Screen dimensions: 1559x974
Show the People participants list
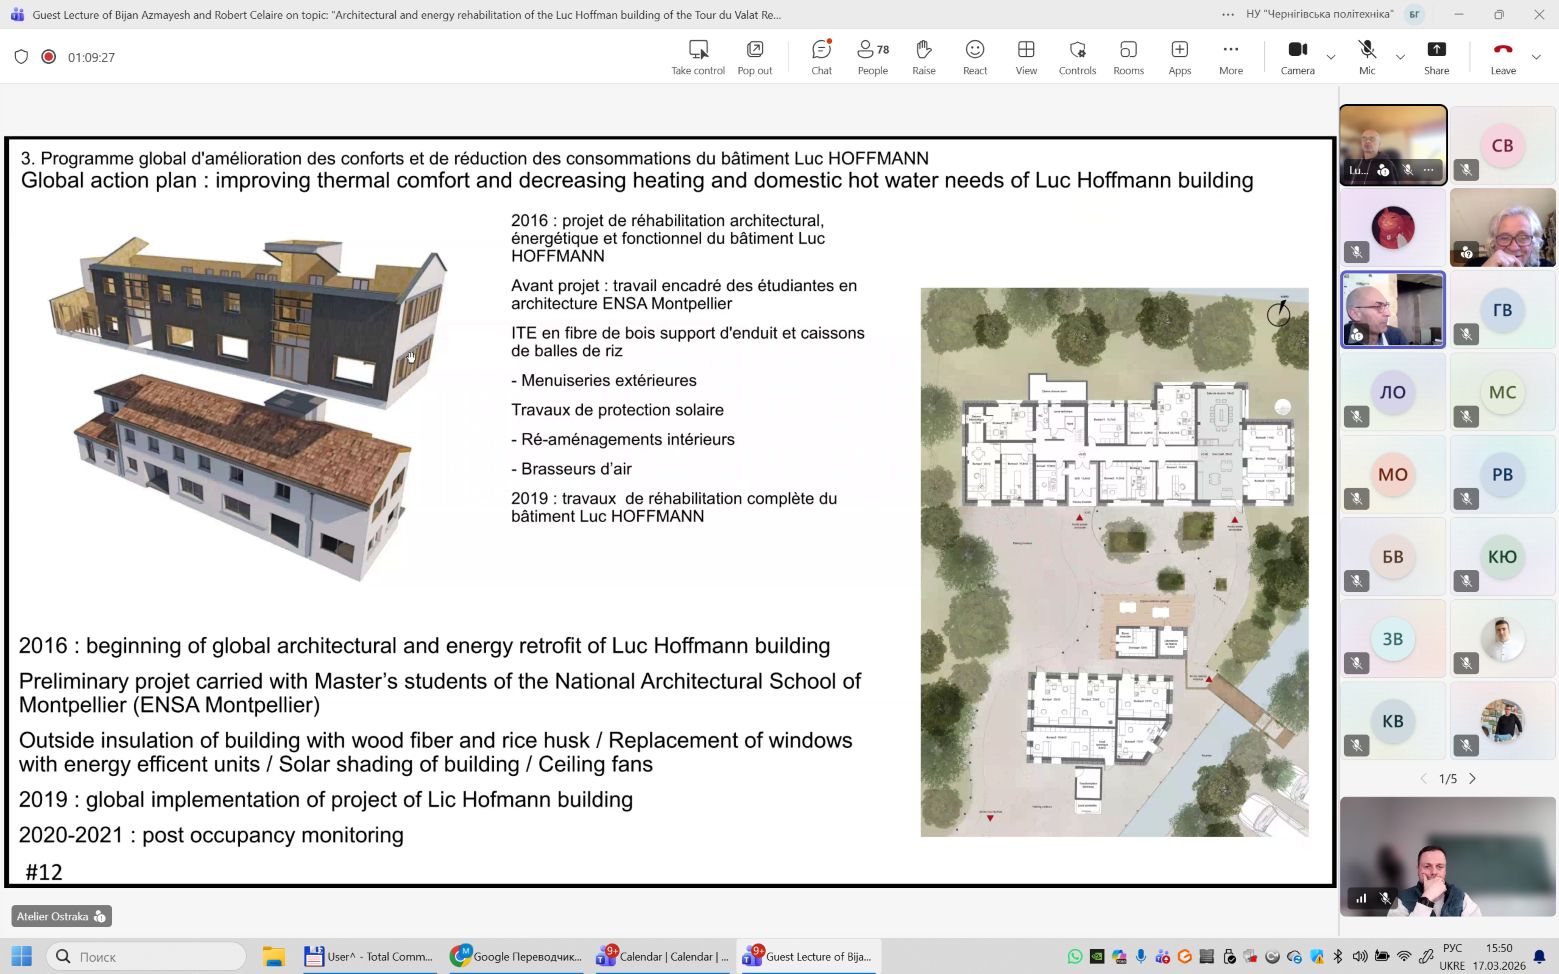tap(872, 57)
